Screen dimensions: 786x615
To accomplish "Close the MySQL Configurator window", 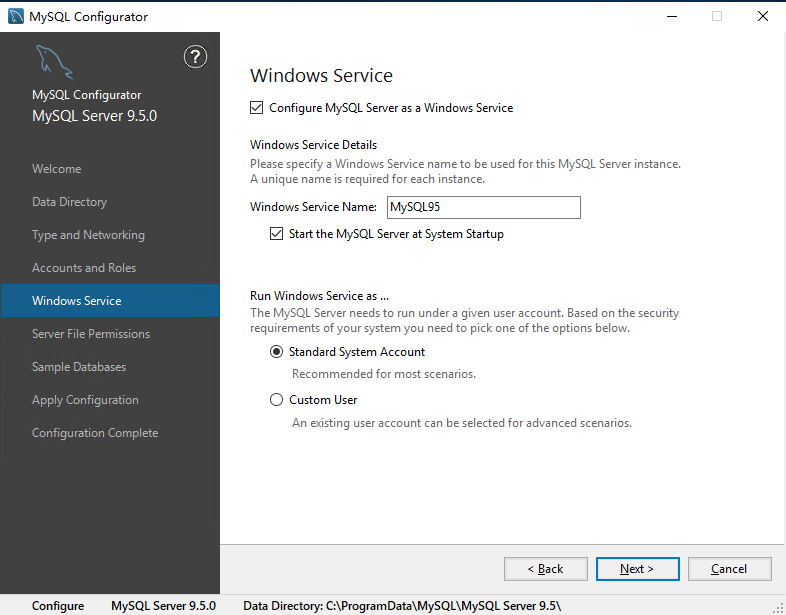I will (x=763, y=16).
